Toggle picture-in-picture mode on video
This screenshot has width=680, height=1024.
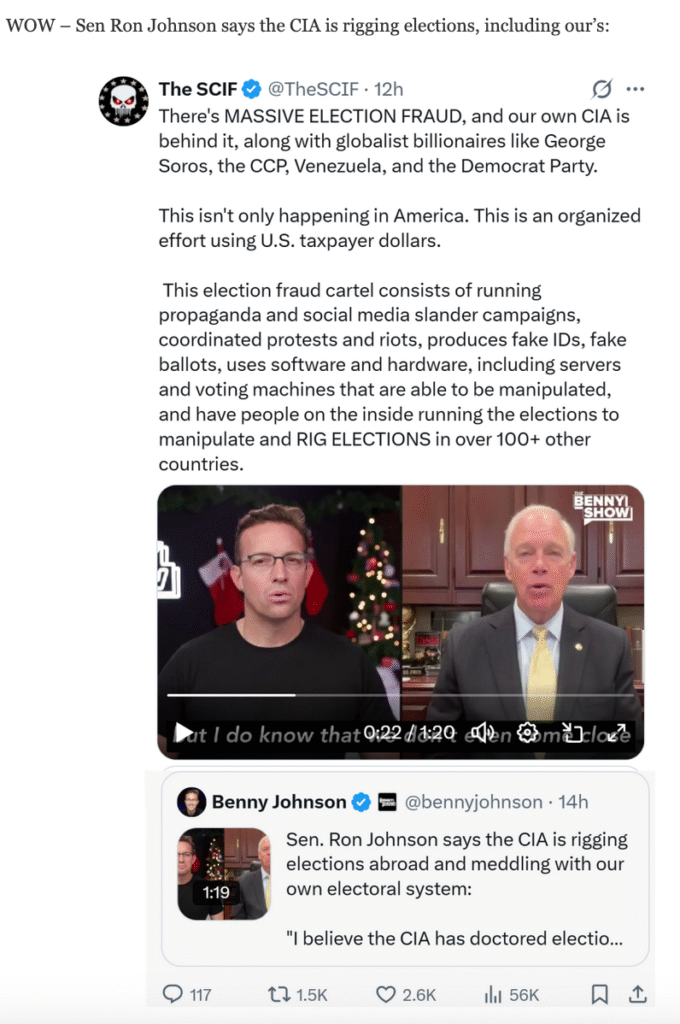(572, 733)
